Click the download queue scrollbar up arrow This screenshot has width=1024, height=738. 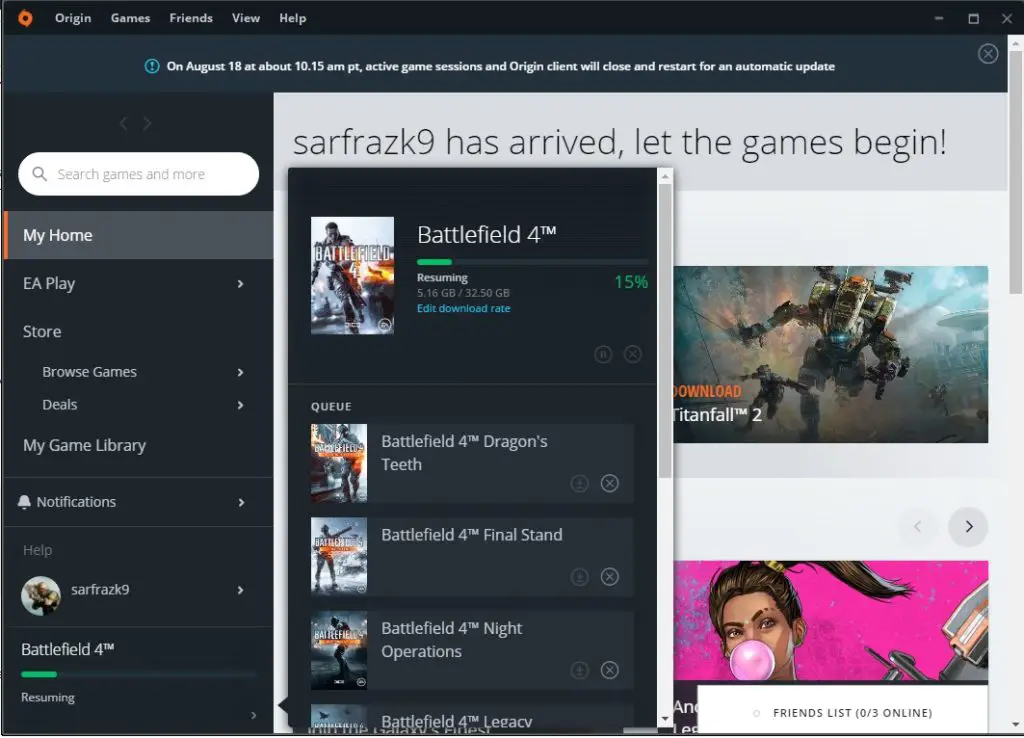point(665,176)
